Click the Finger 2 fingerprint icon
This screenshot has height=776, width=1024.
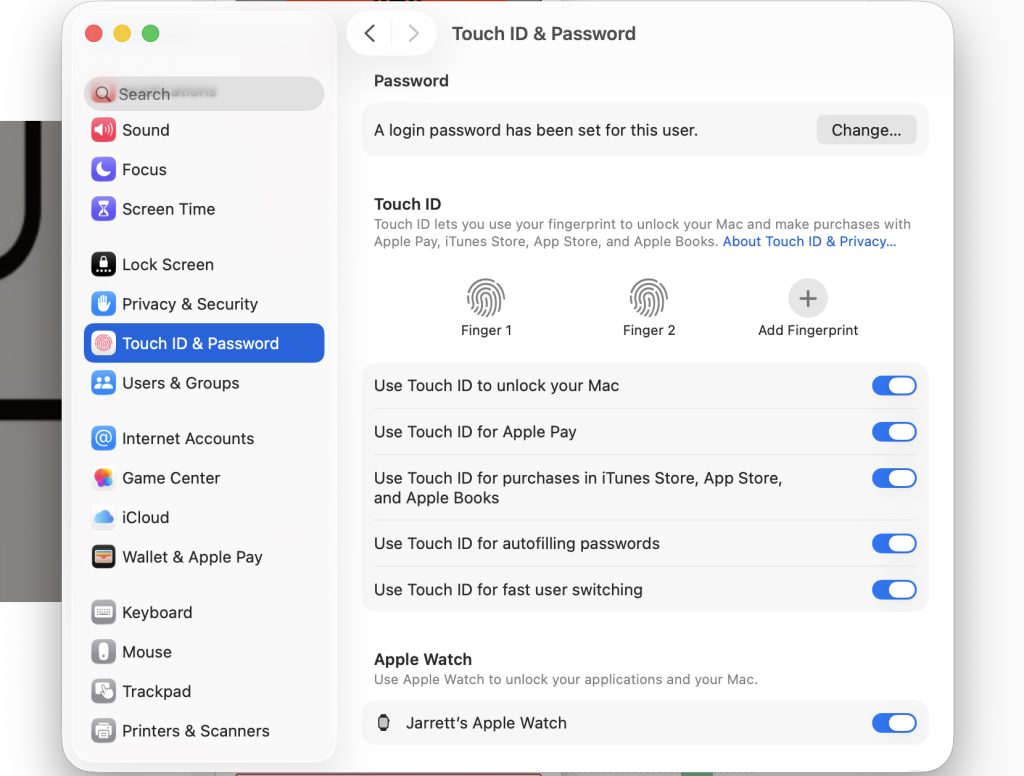648,298
